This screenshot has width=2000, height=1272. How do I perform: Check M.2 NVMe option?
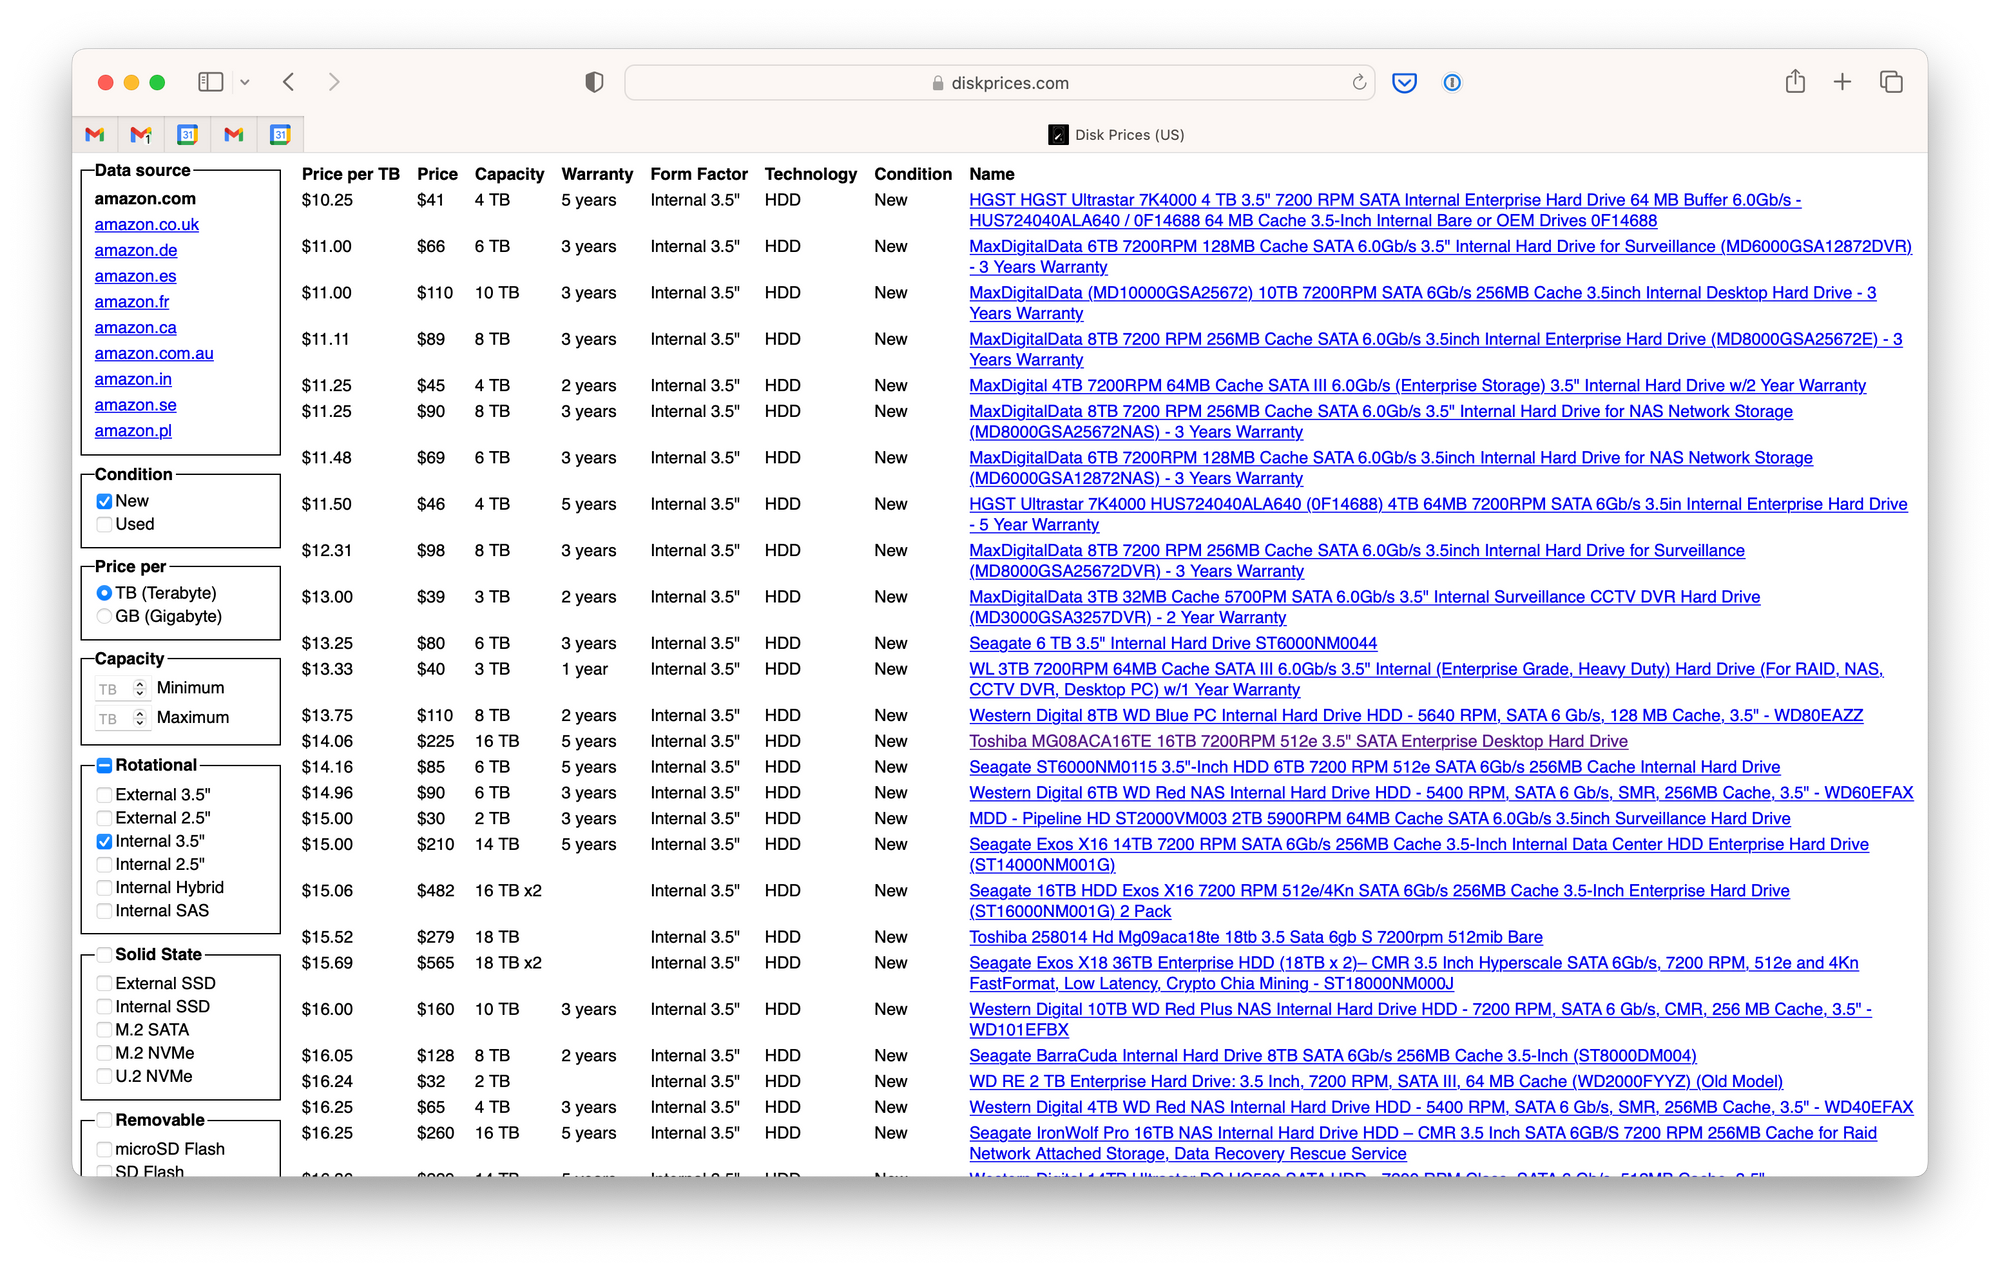[x=104, y=1053]
